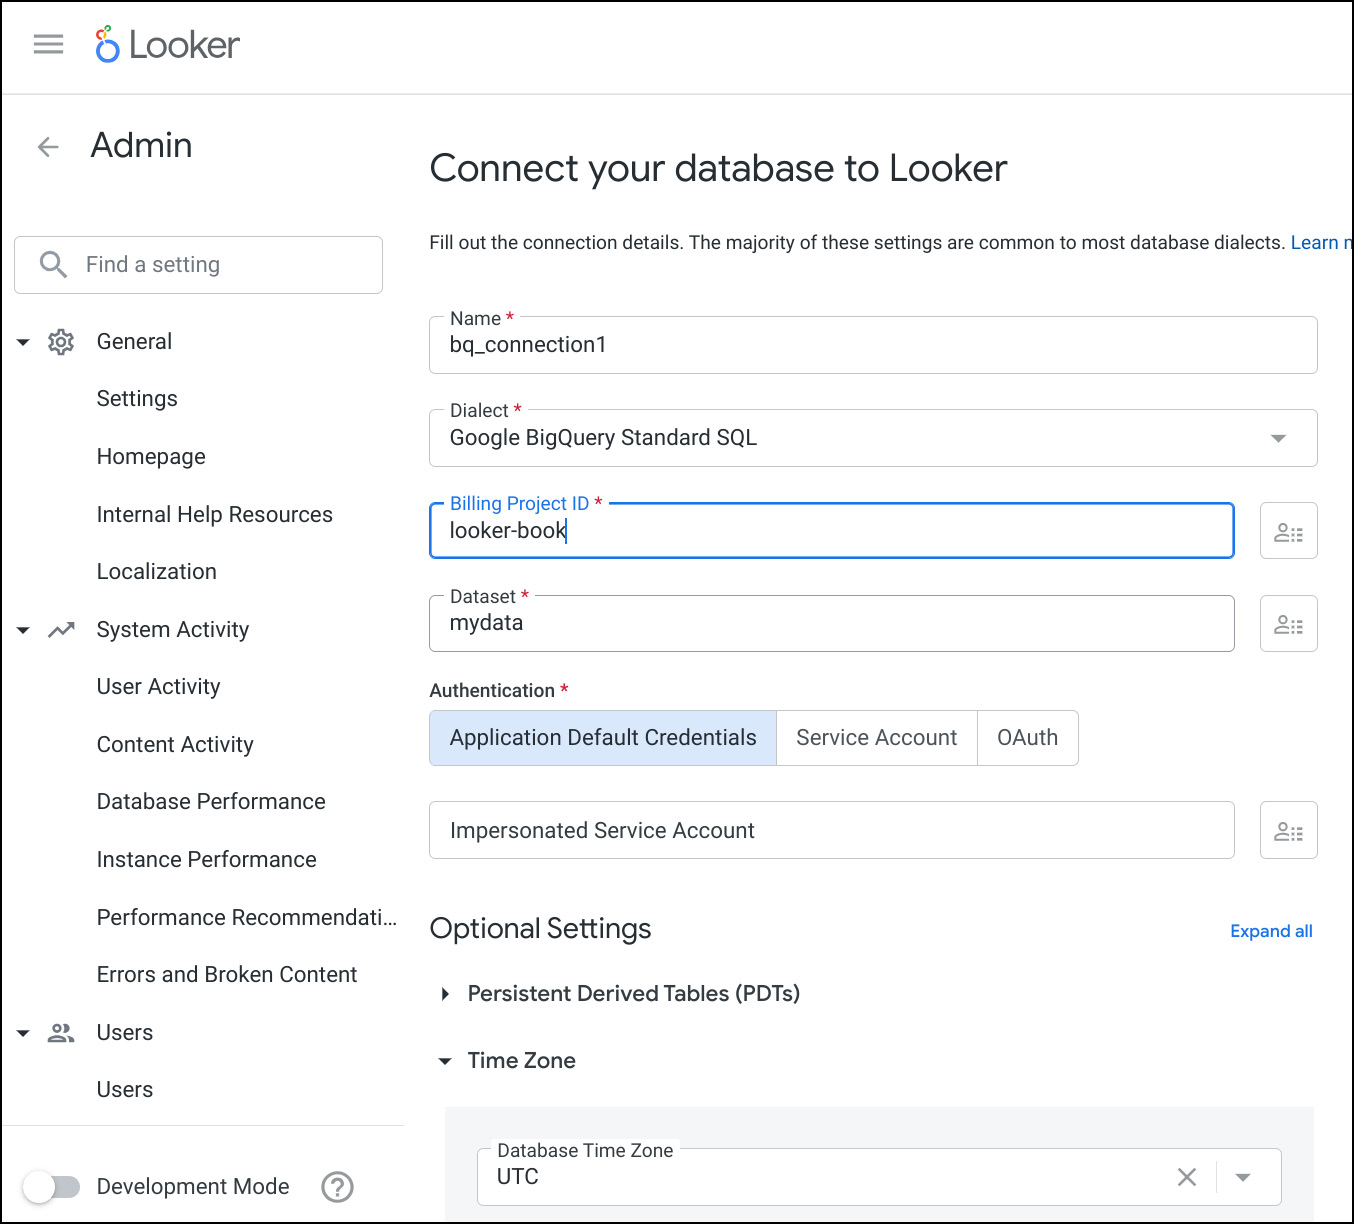Image resolution: width=1354 pixels, height=1224 pixels.
Task: Click the General section label
Action: (x=134, y=342)
